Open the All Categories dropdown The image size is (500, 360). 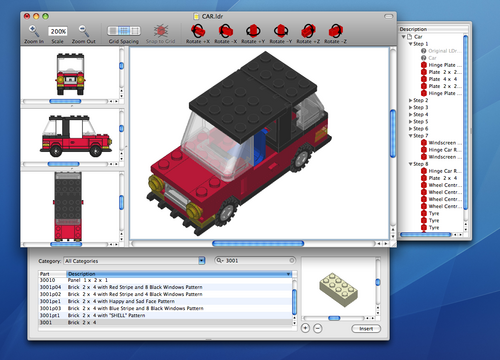(x=135, y=261)
